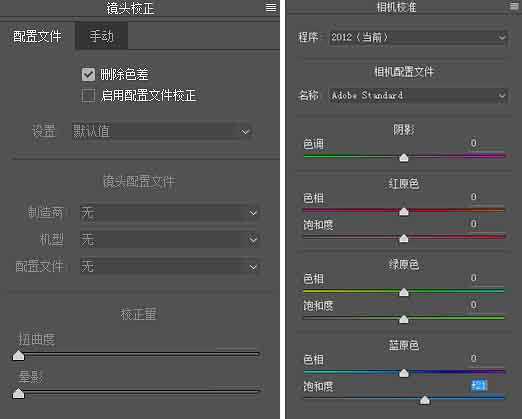Toggle the 删除色差 checkbox
522x419 pixels.
coord(88,74)
